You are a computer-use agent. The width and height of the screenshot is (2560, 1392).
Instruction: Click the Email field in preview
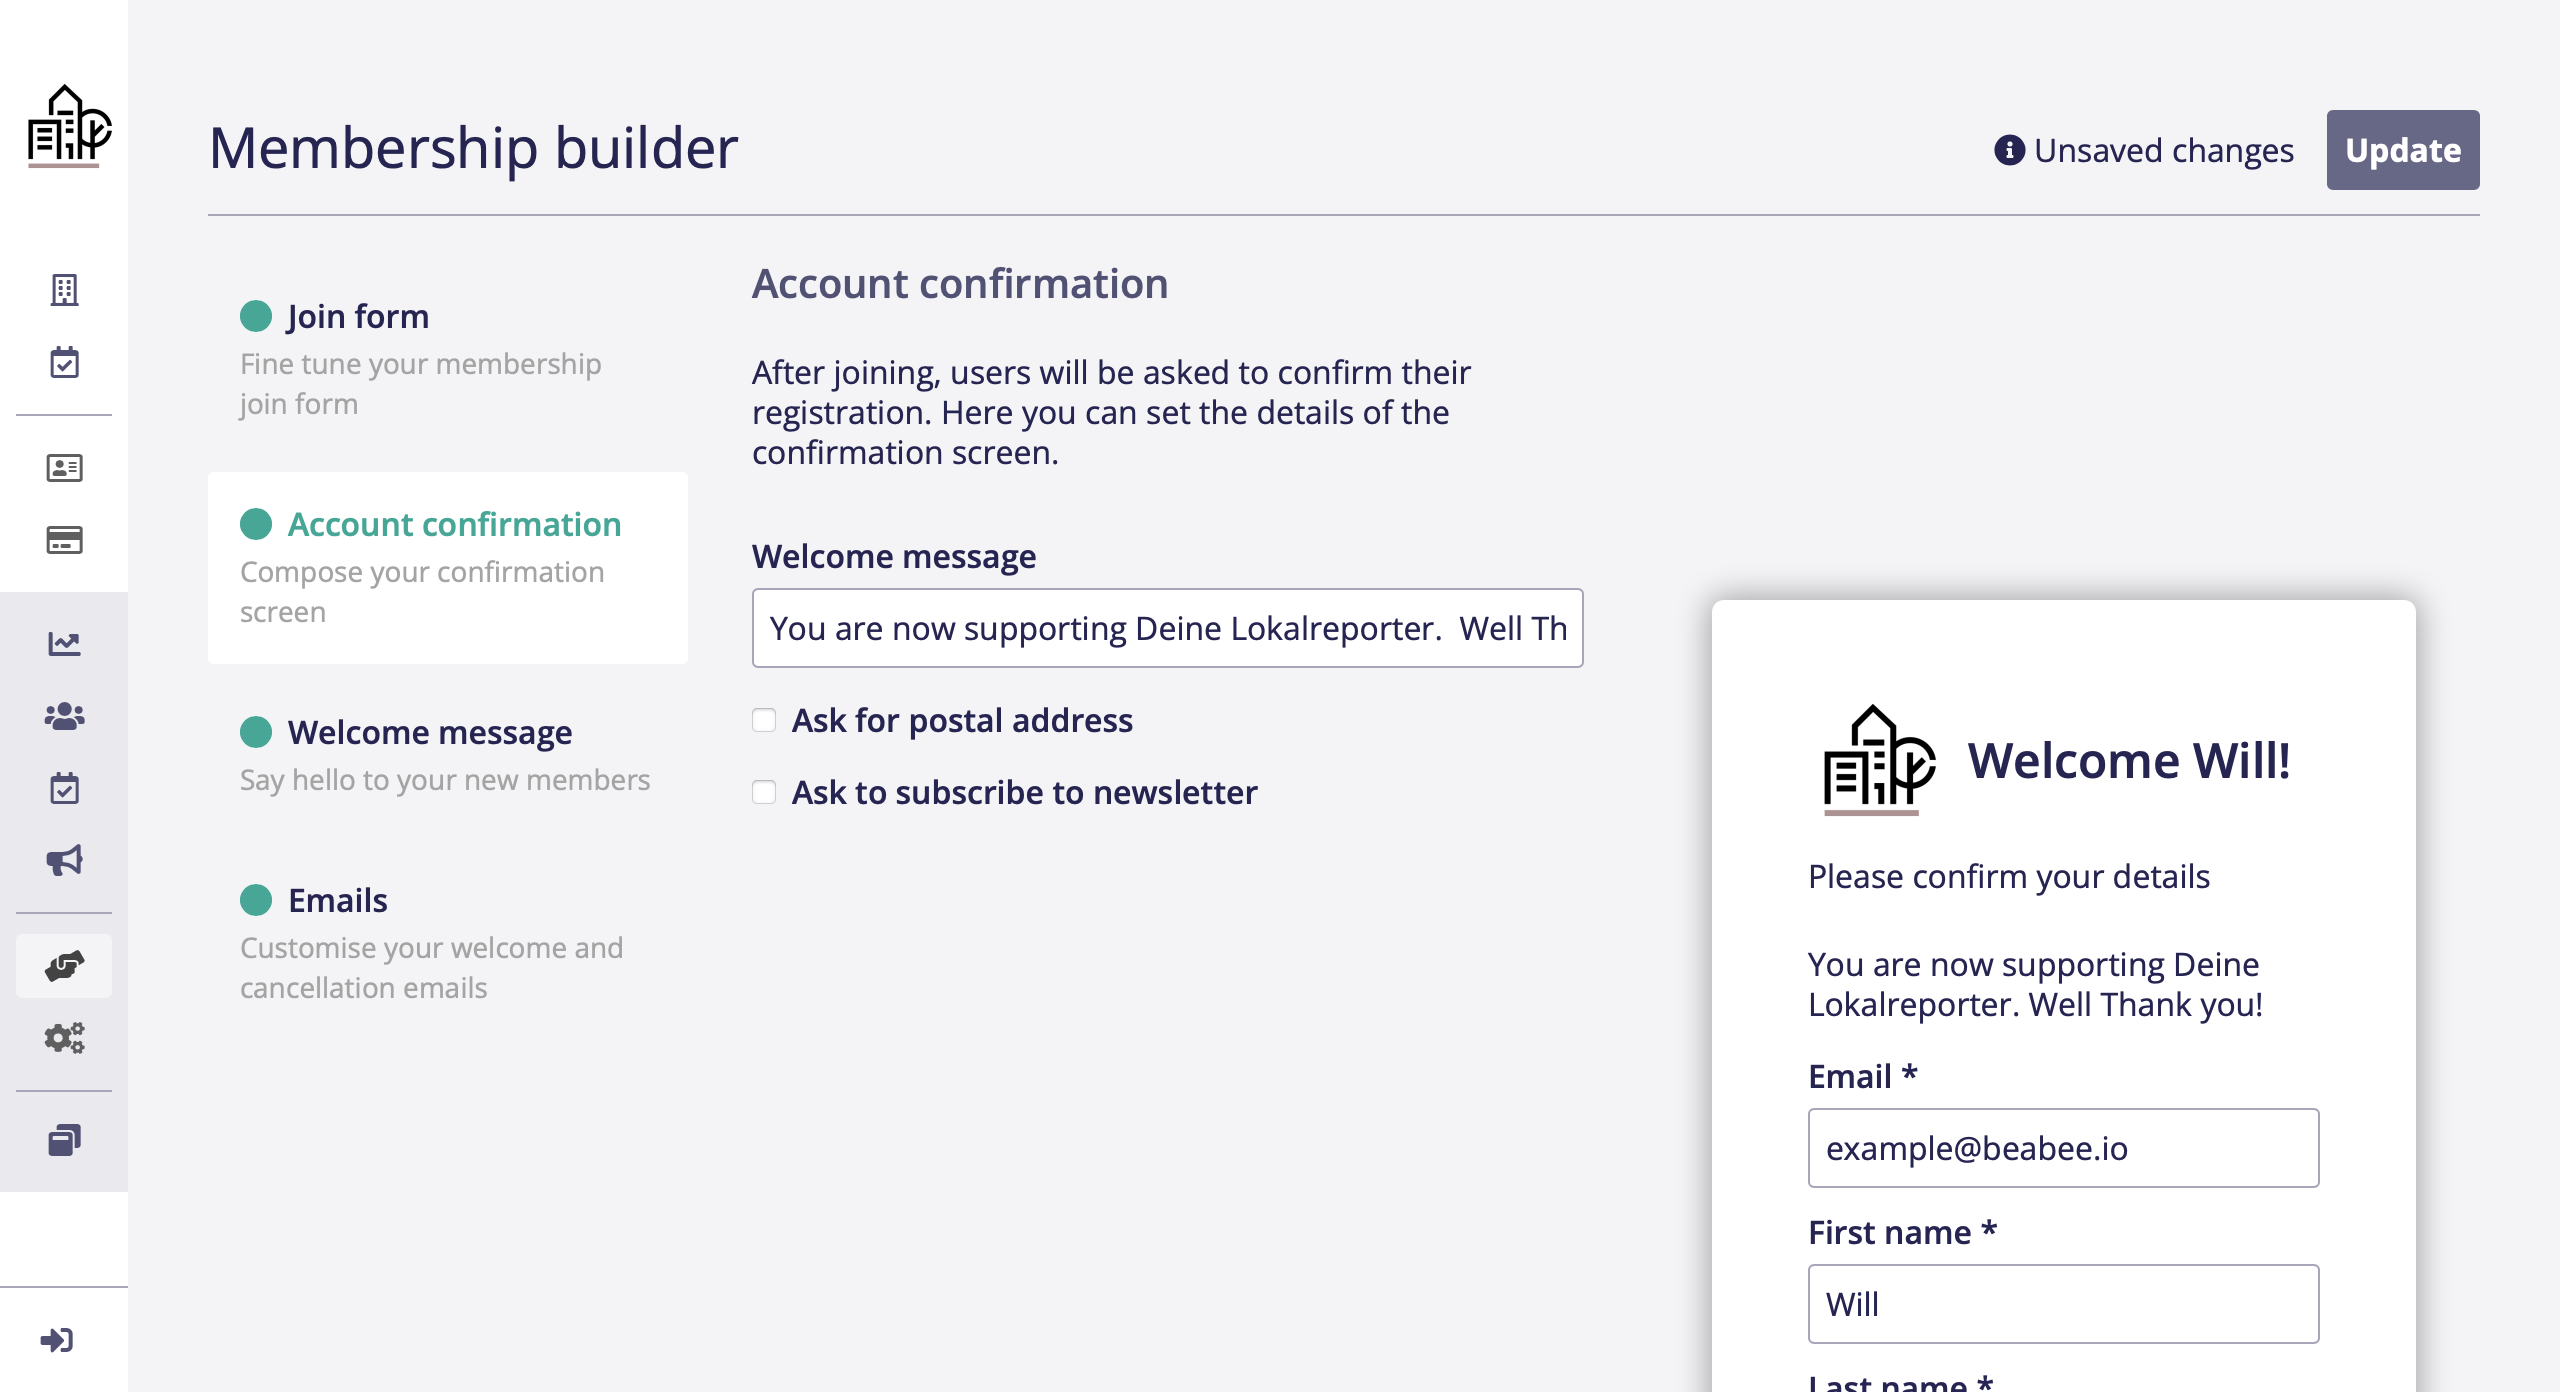pyautogui.click(x=2063, y=1148)
